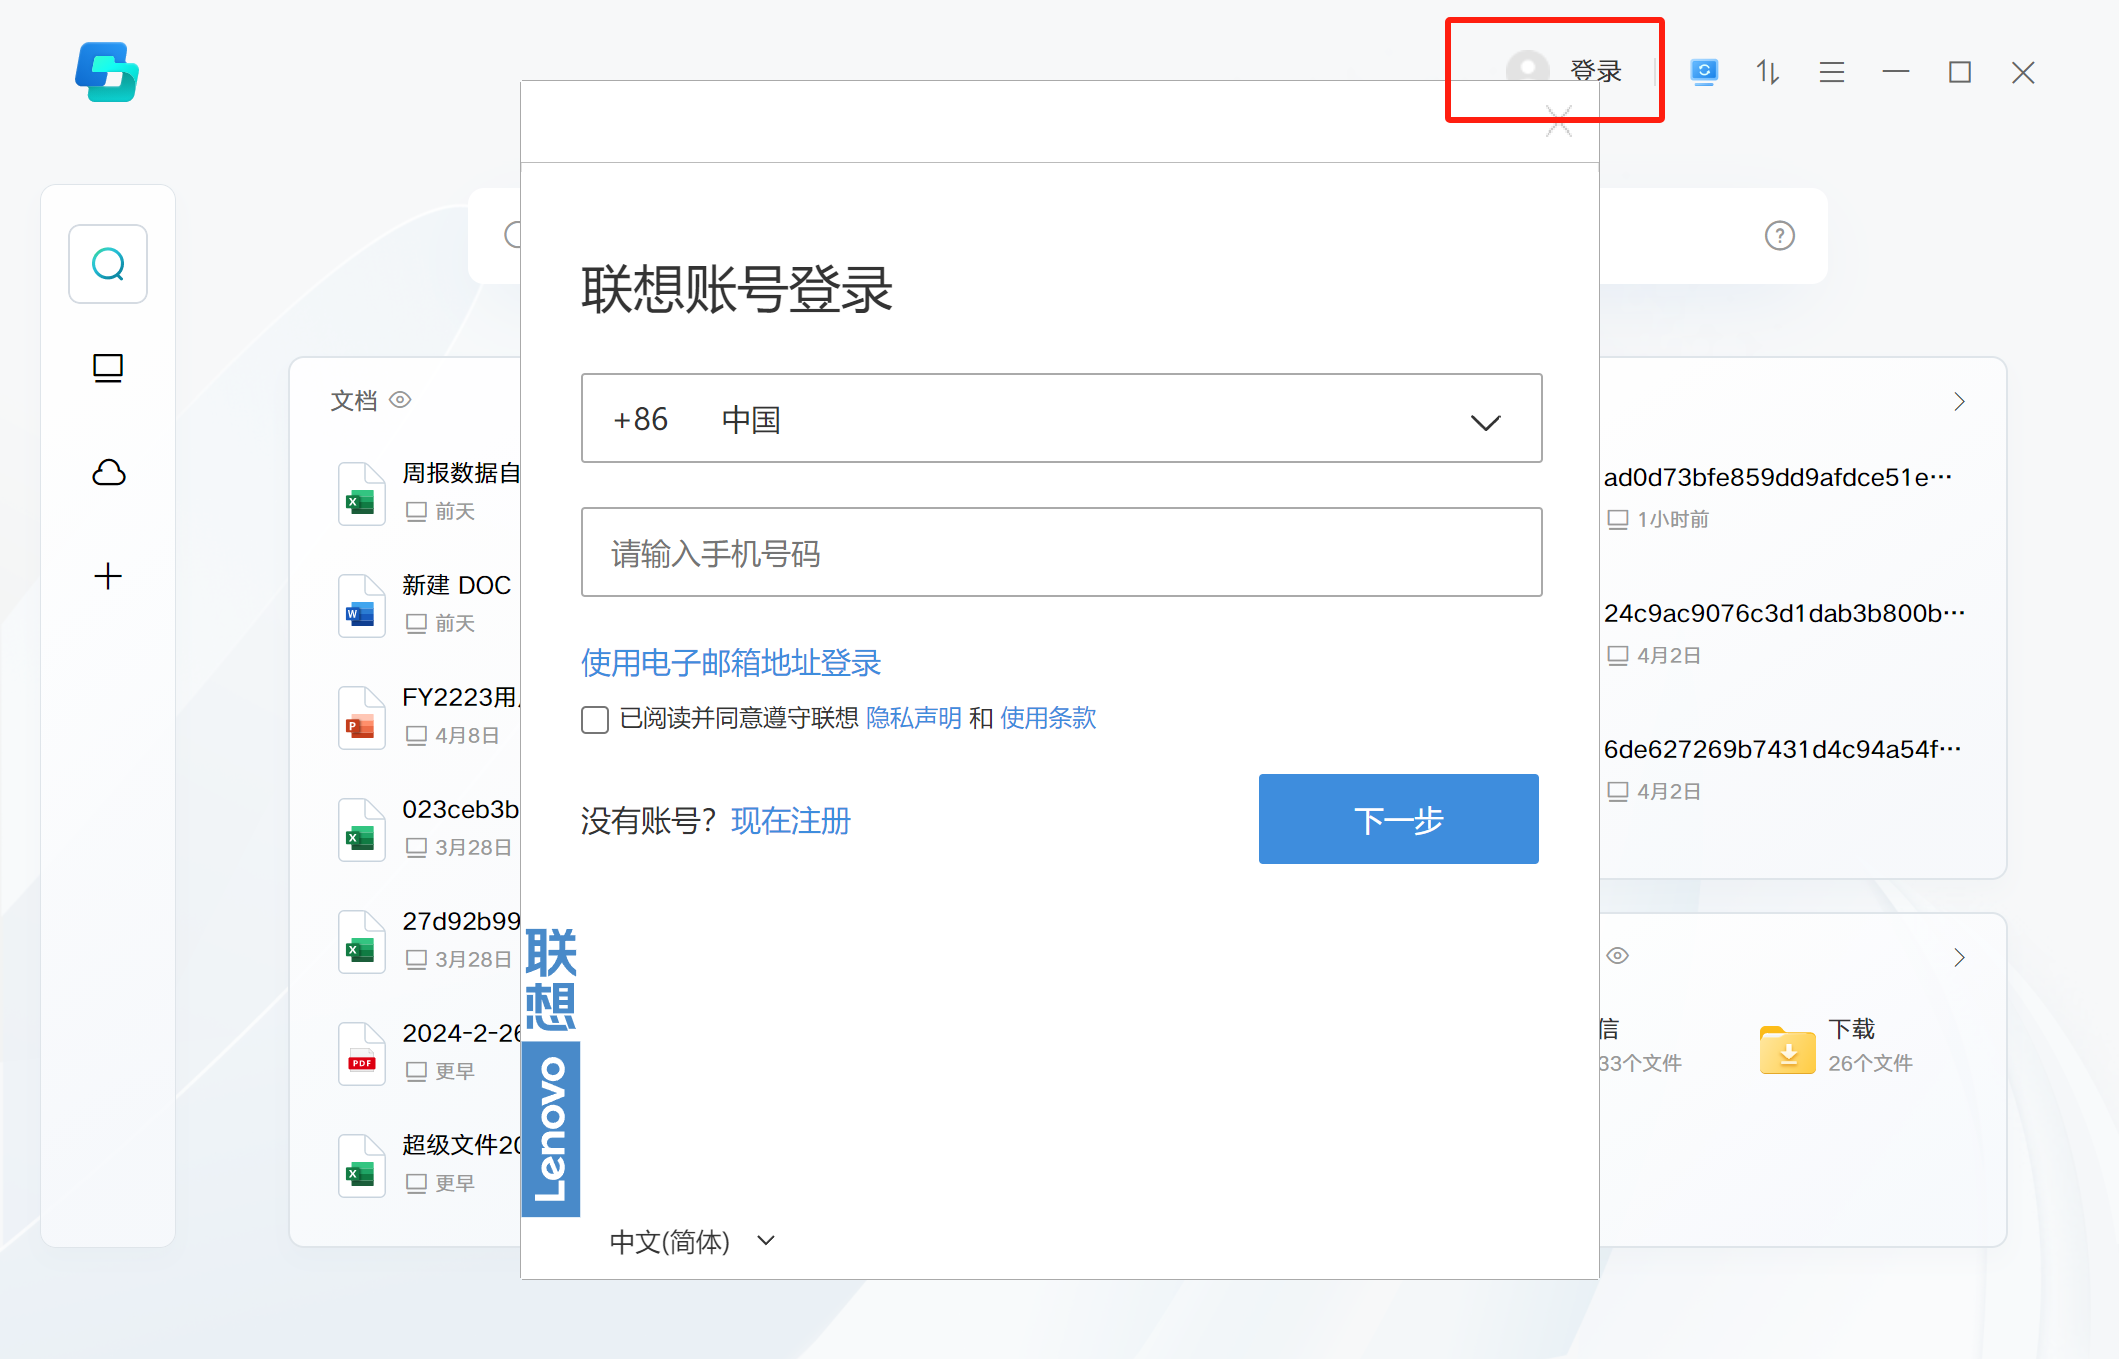
Task: Select the file ad0d73bfe859dd9afdce51e…
Action: (1777, 478)
